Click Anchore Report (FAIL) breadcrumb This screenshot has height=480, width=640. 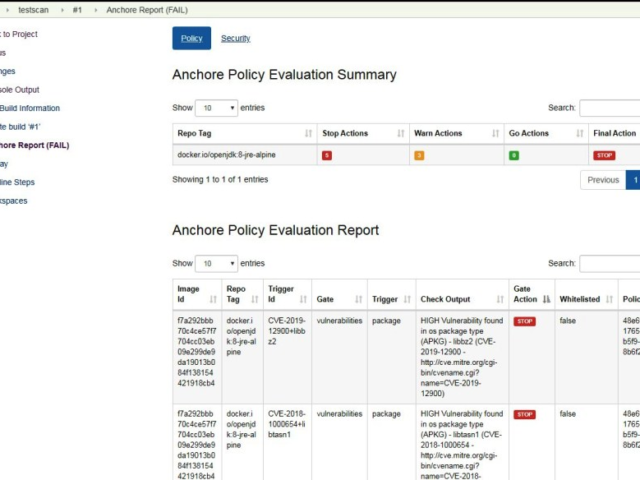tap(147, 10)
